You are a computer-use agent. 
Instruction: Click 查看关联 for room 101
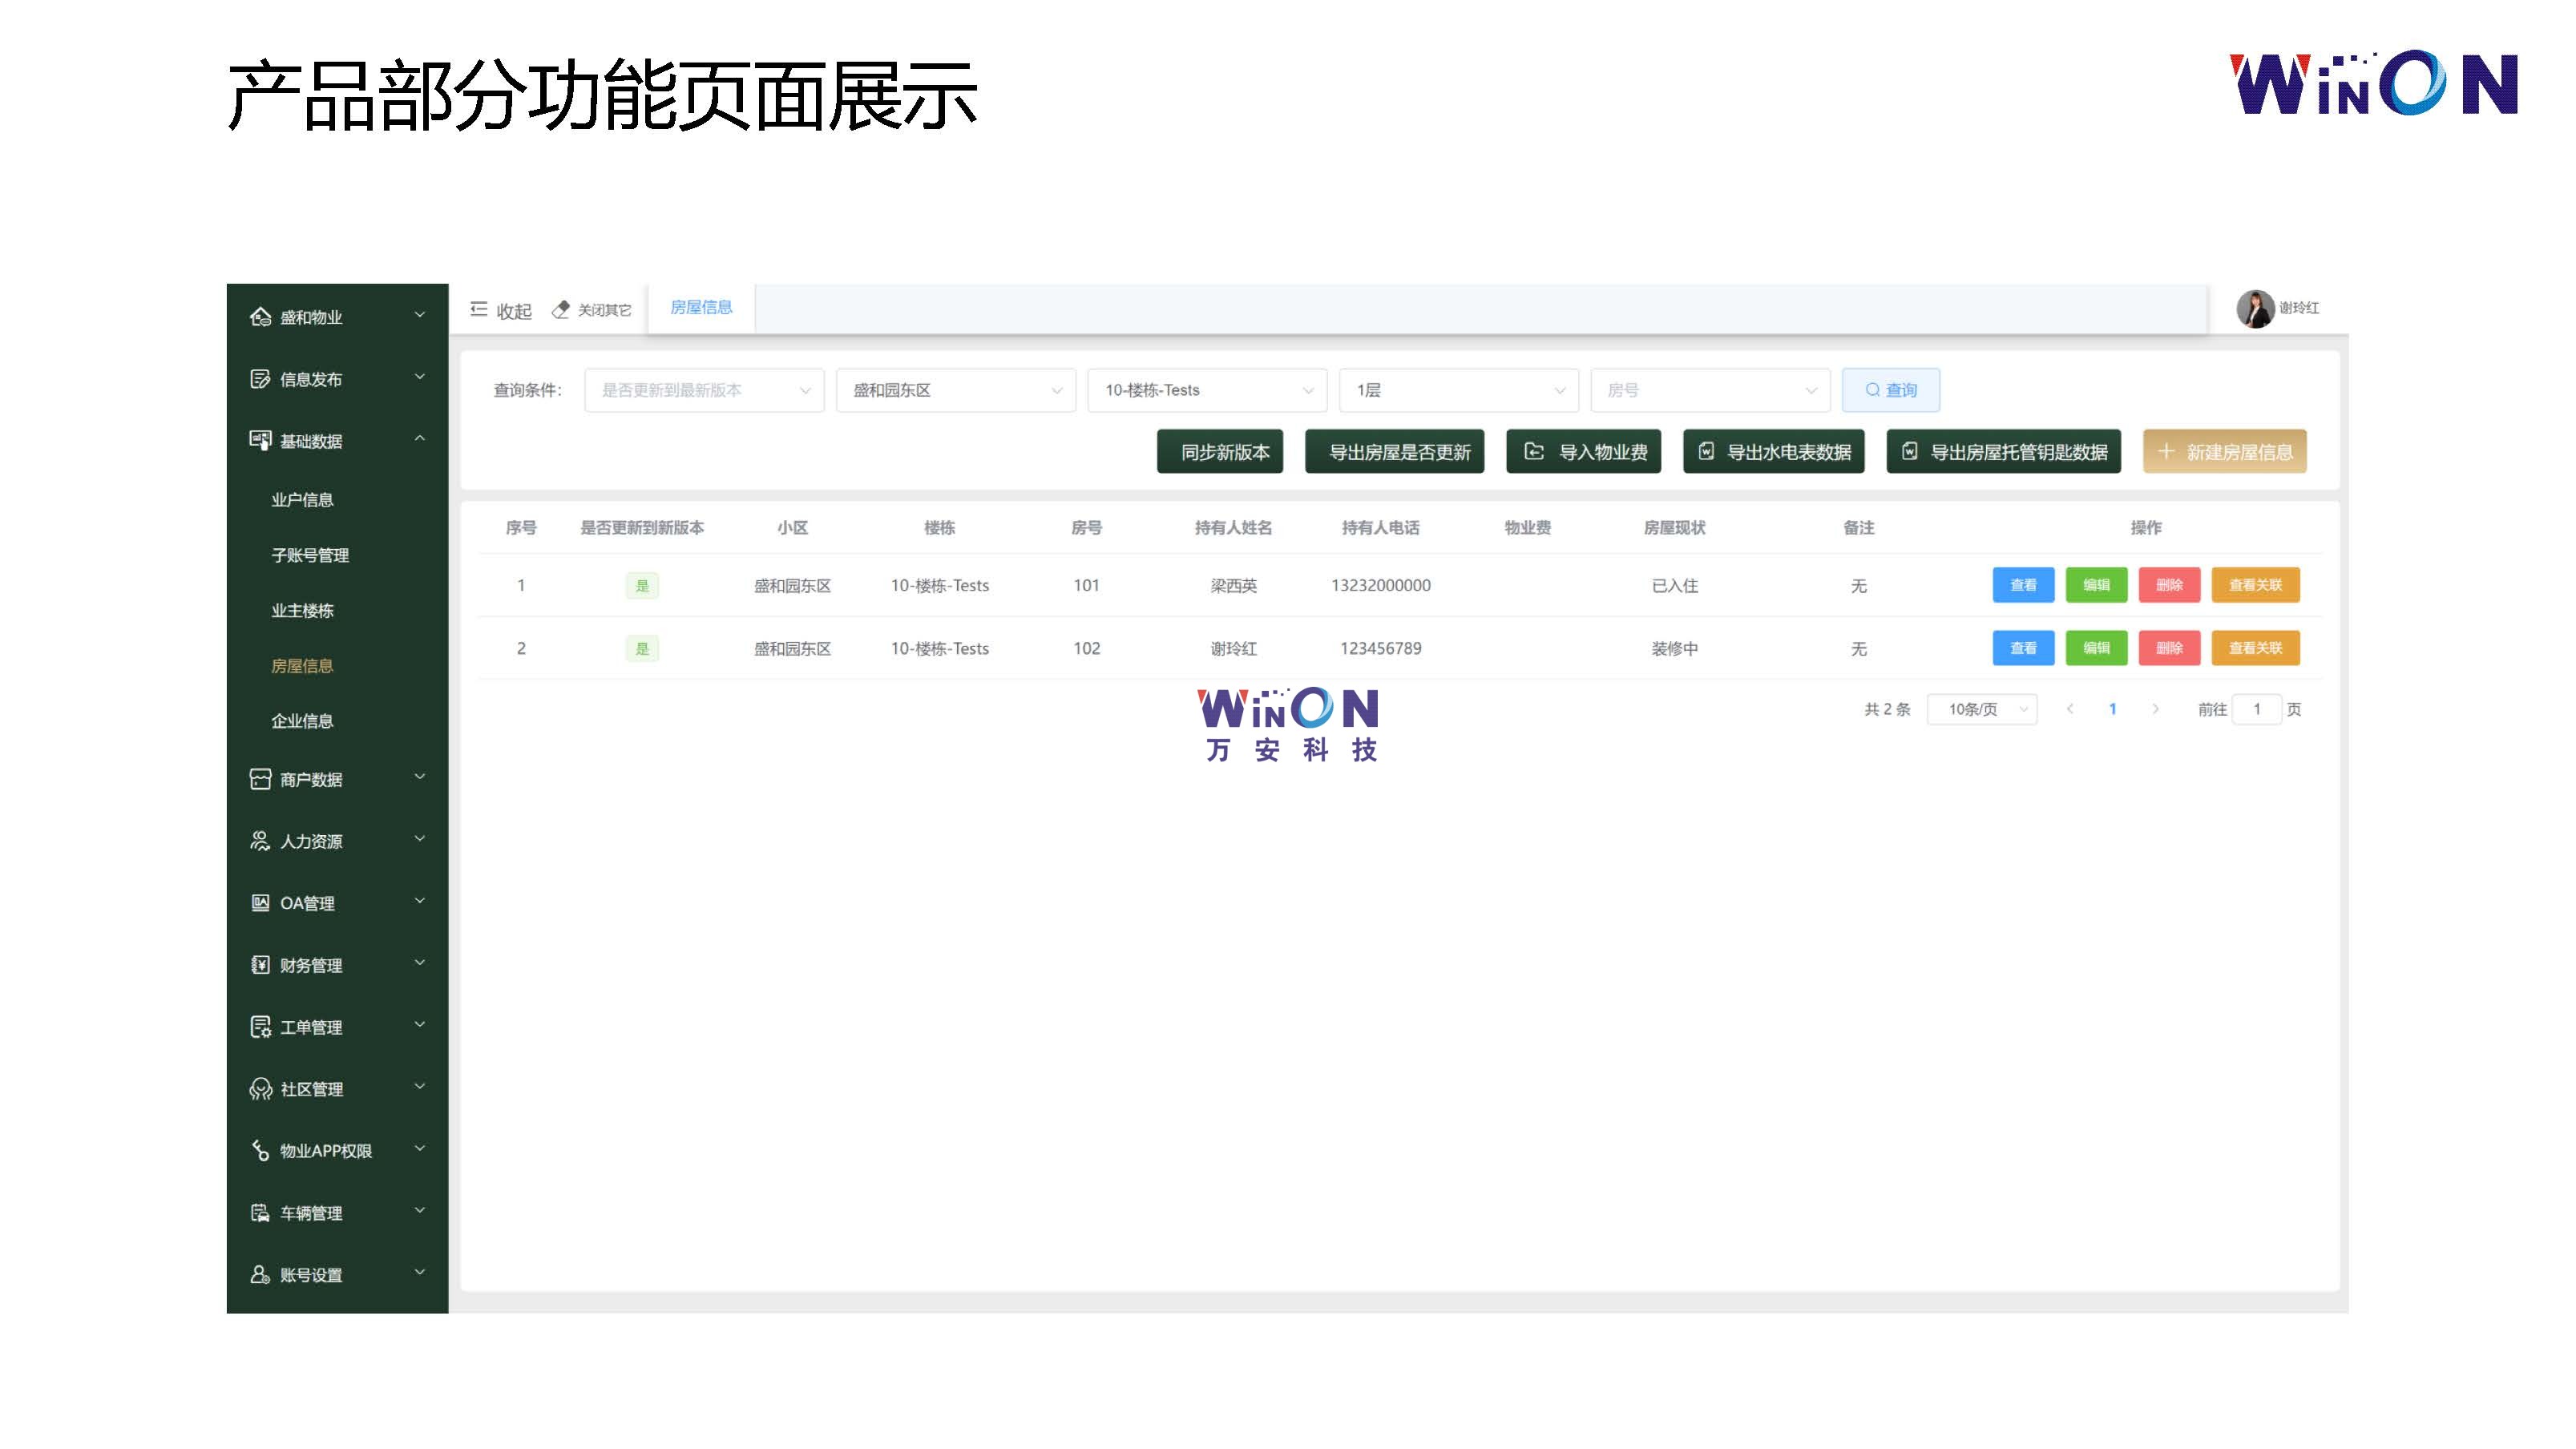pyautogui.click(x=2255, y=585)
